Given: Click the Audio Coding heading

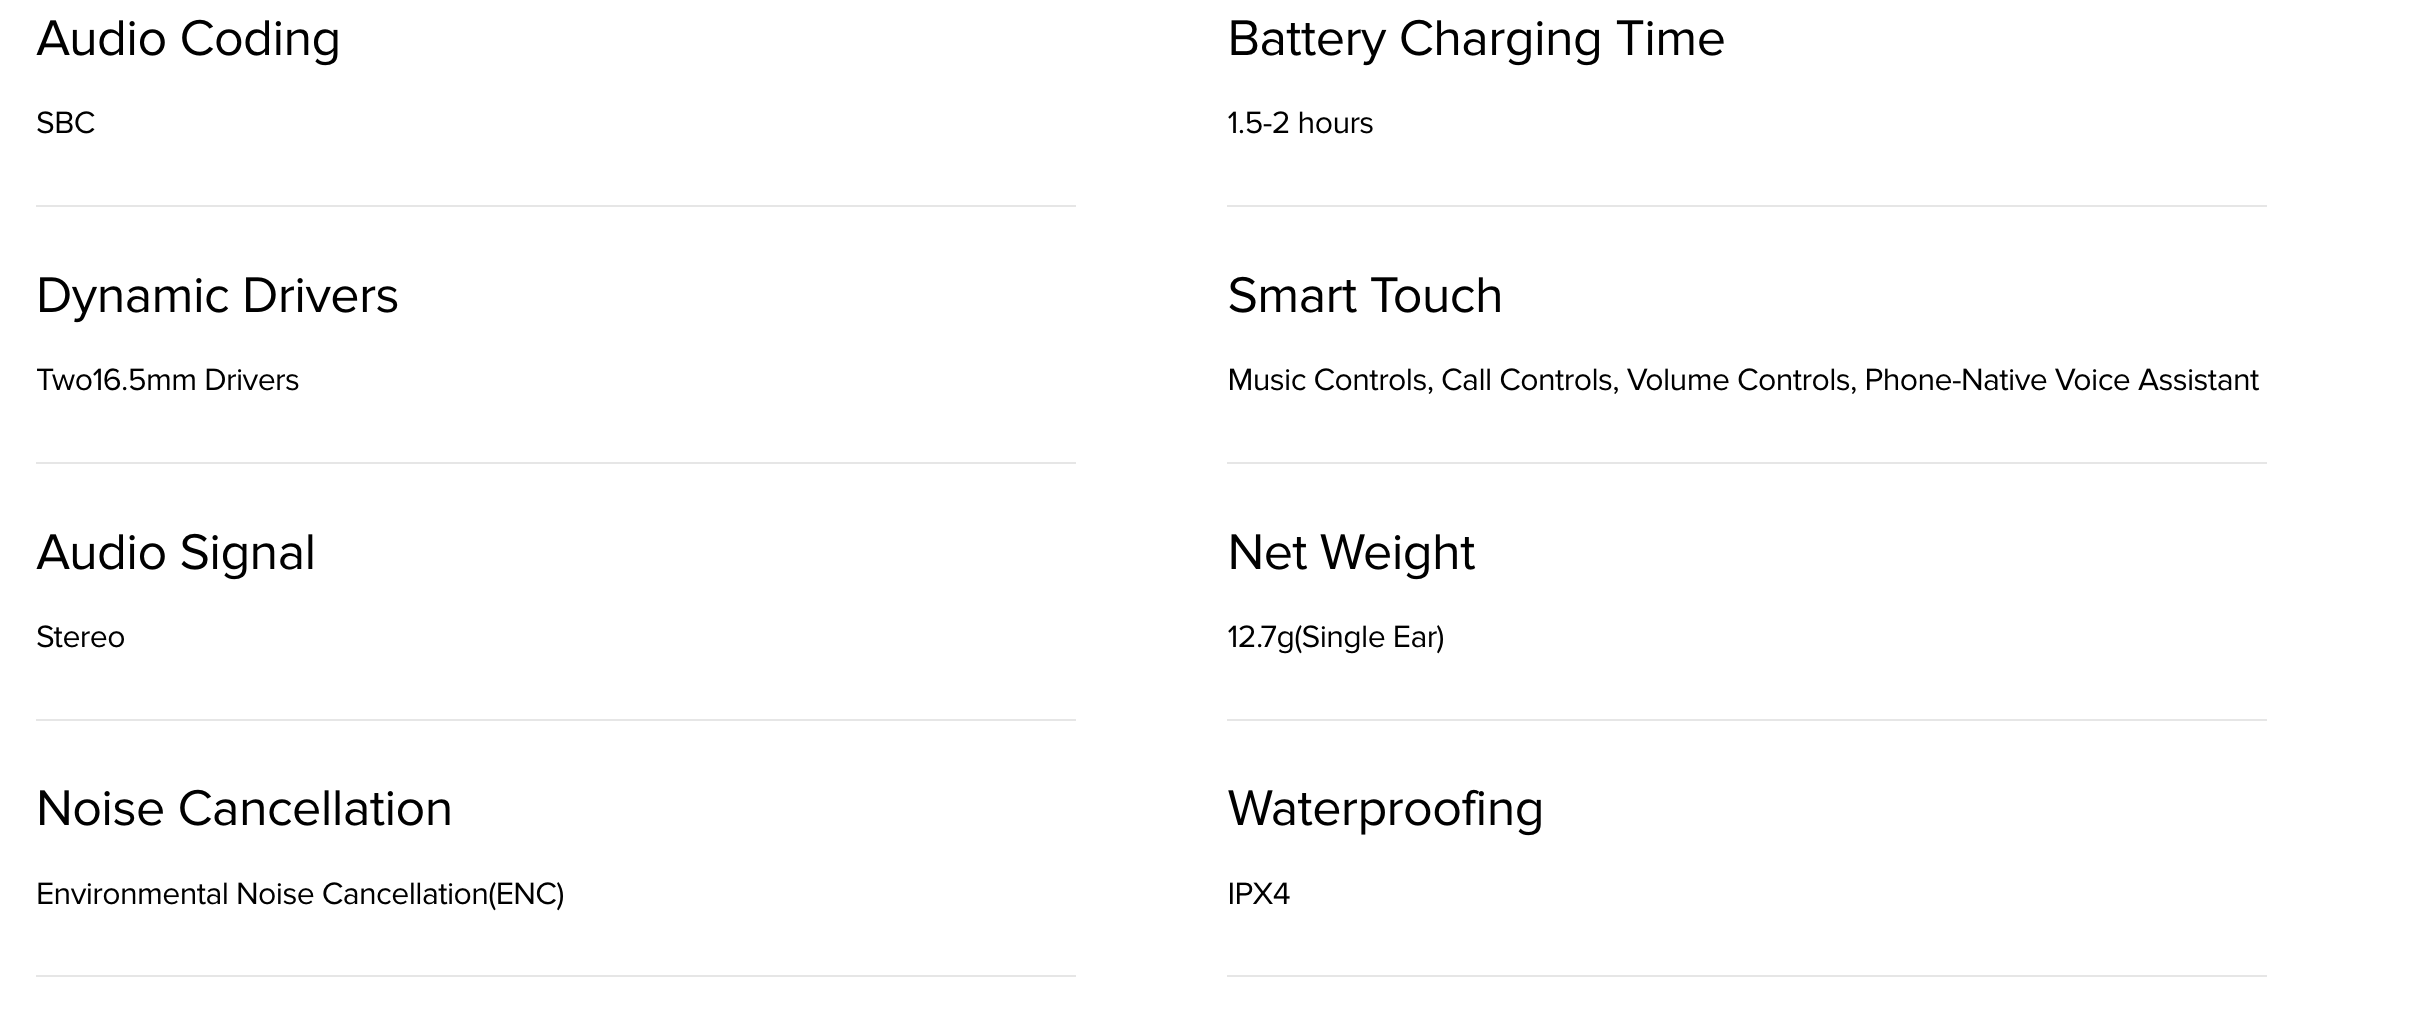Looking at the screenshot, I should (188, 41).
